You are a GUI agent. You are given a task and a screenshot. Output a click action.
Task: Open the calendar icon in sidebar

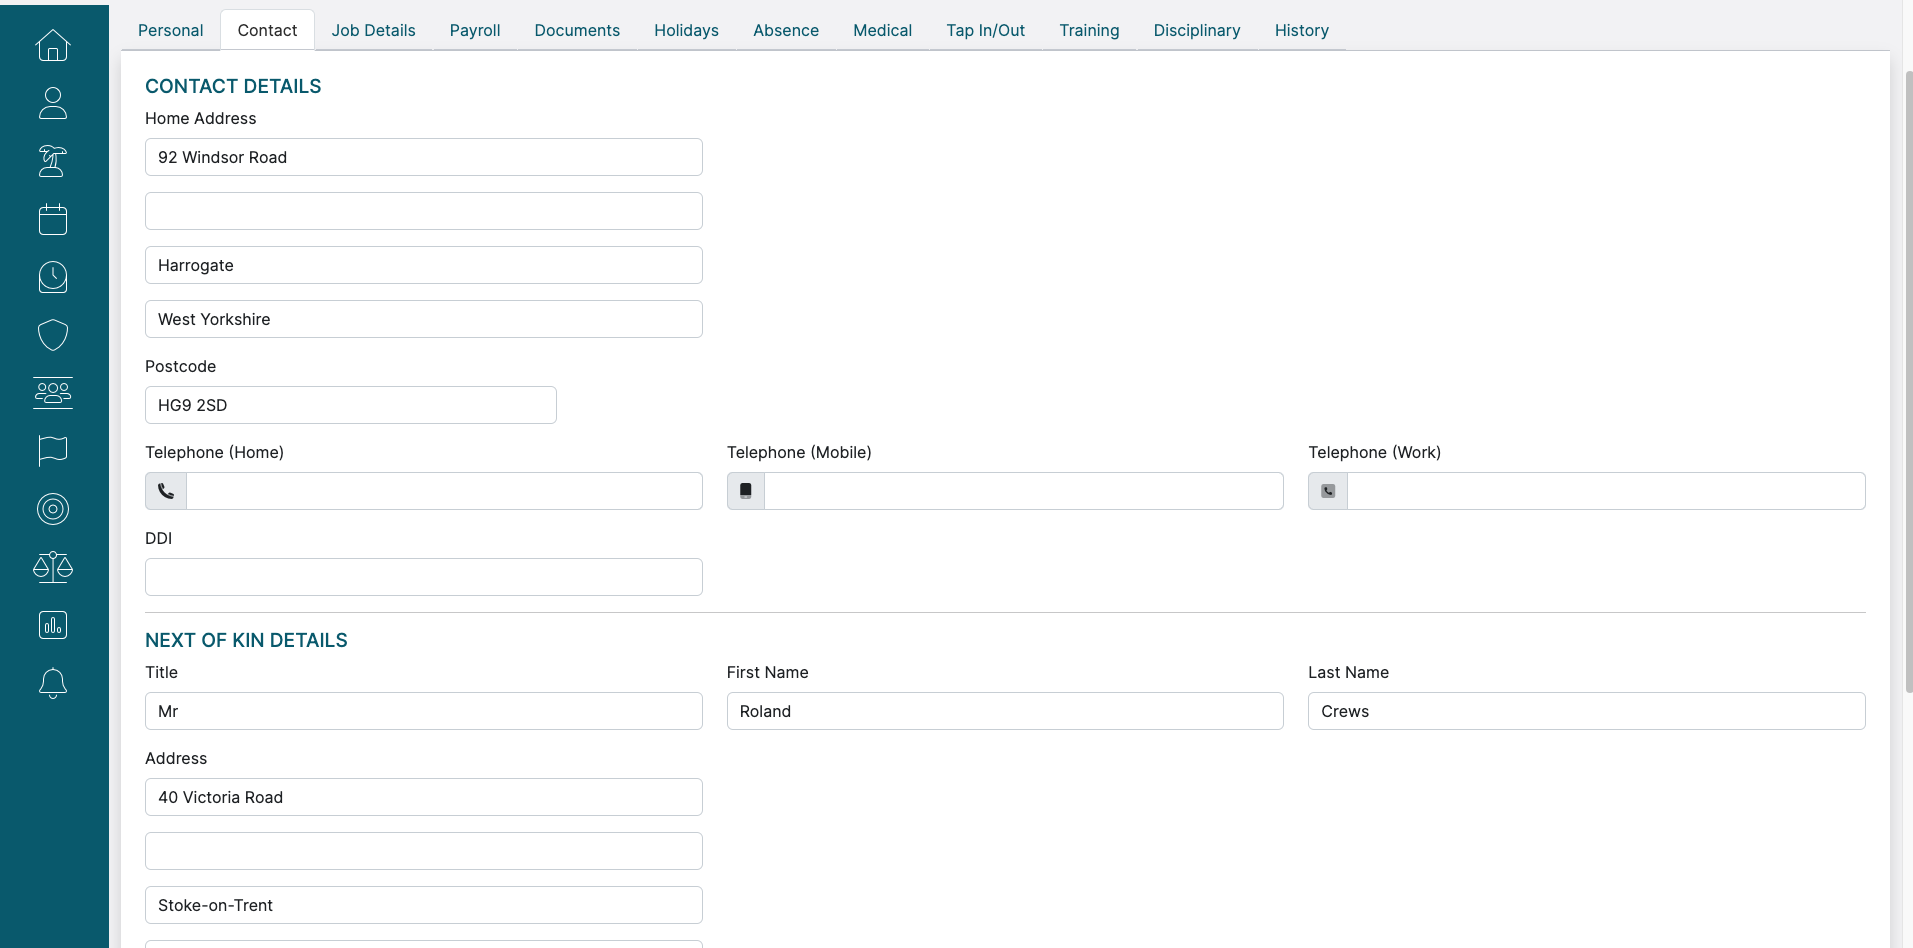tap(53, 219)
